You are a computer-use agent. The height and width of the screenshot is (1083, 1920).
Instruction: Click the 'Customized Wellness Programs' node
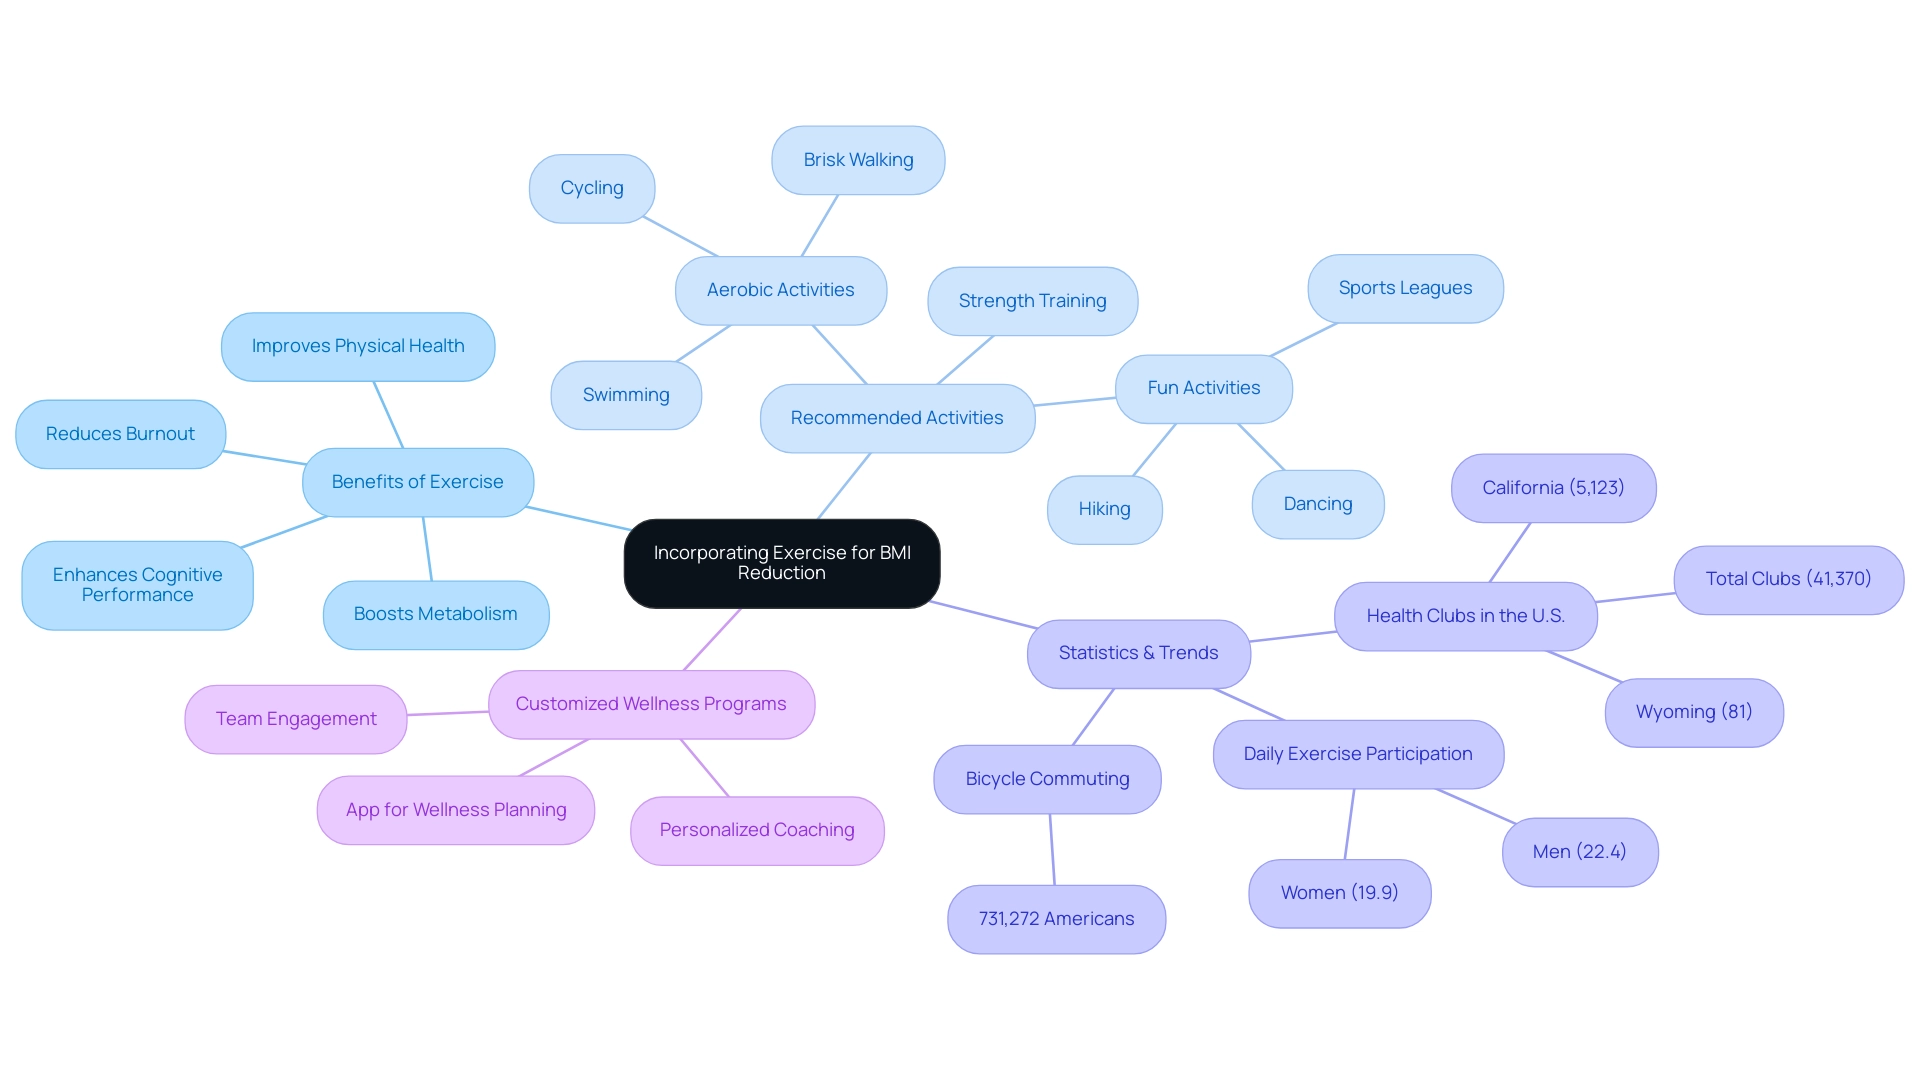(x=651, y=702)
